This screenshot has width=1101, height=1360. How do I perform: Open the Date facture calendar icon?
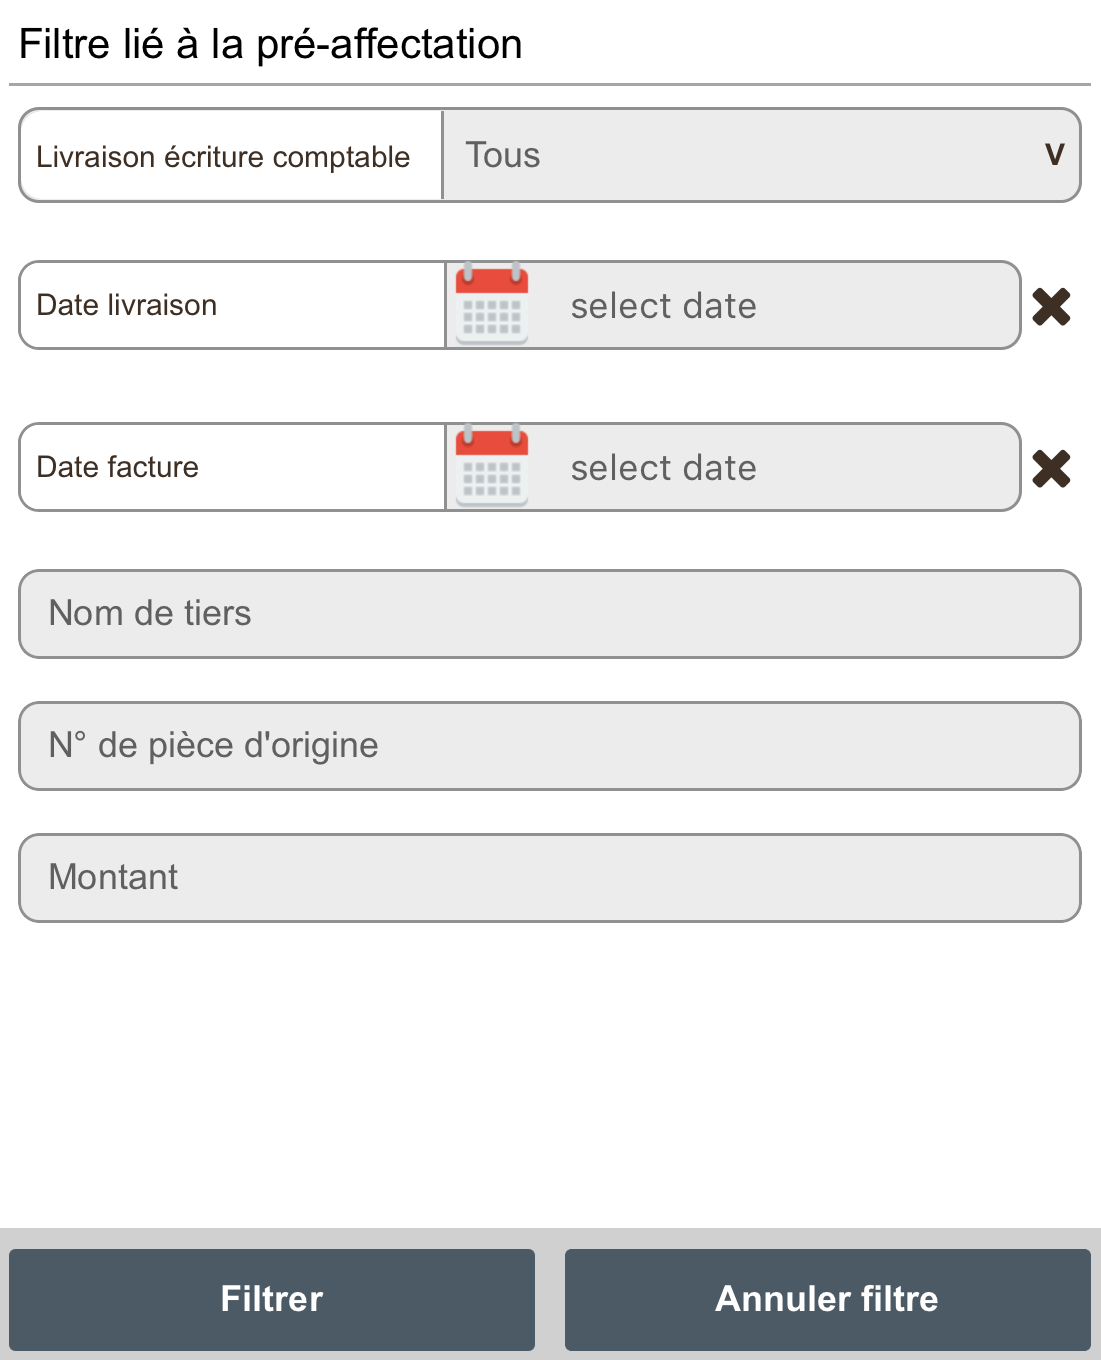[x=491, y=467]
